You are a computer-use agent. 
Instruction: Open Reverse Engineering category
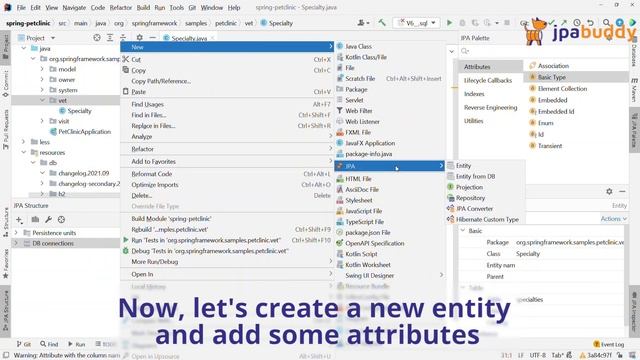pyautogui.click(x=490, y=107)
